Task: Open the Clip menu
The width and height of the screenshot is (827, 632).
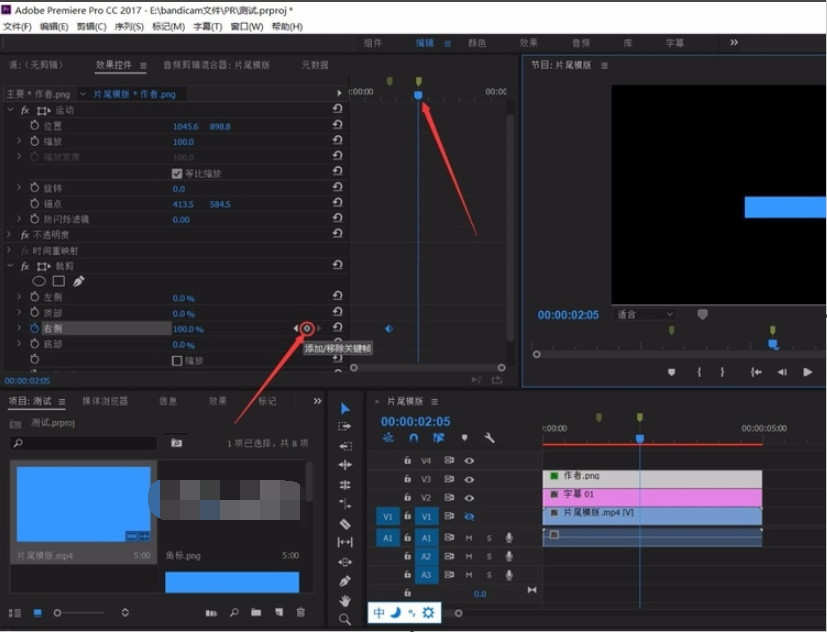Action: [x=91, y=26]
